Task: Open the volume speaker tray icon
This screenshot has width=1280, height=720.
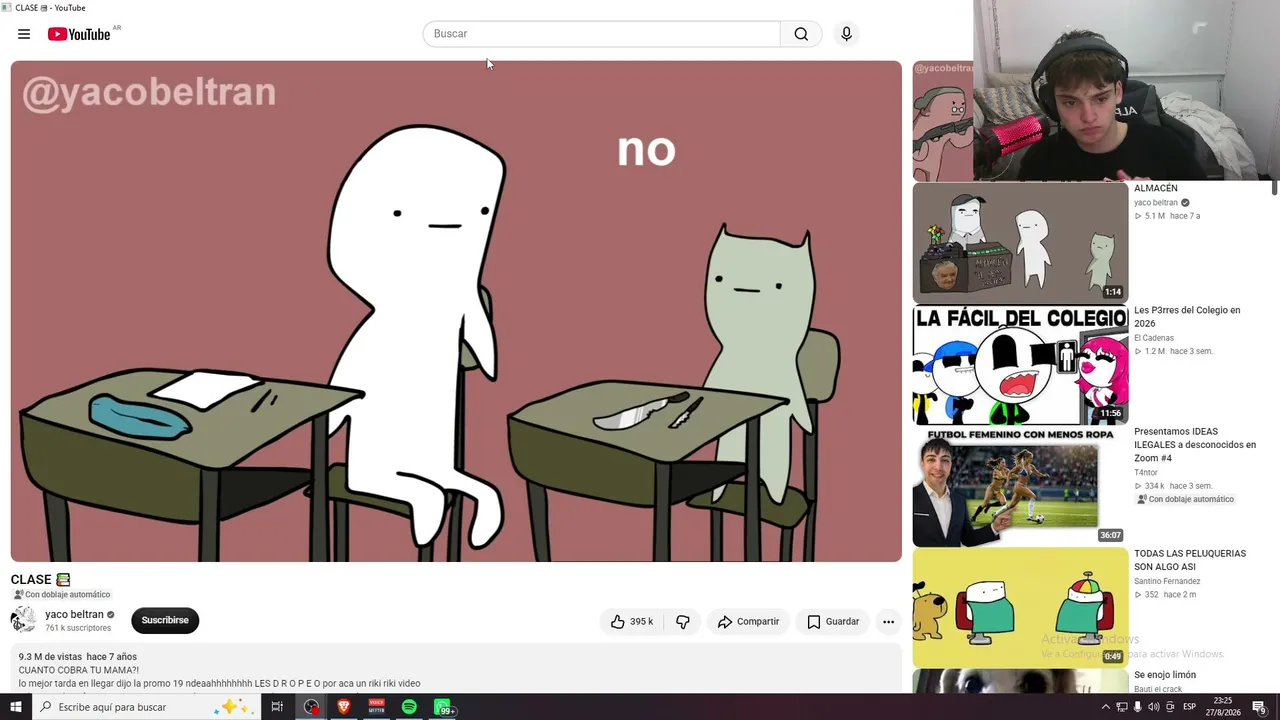Action: [x=1153, y=707]
